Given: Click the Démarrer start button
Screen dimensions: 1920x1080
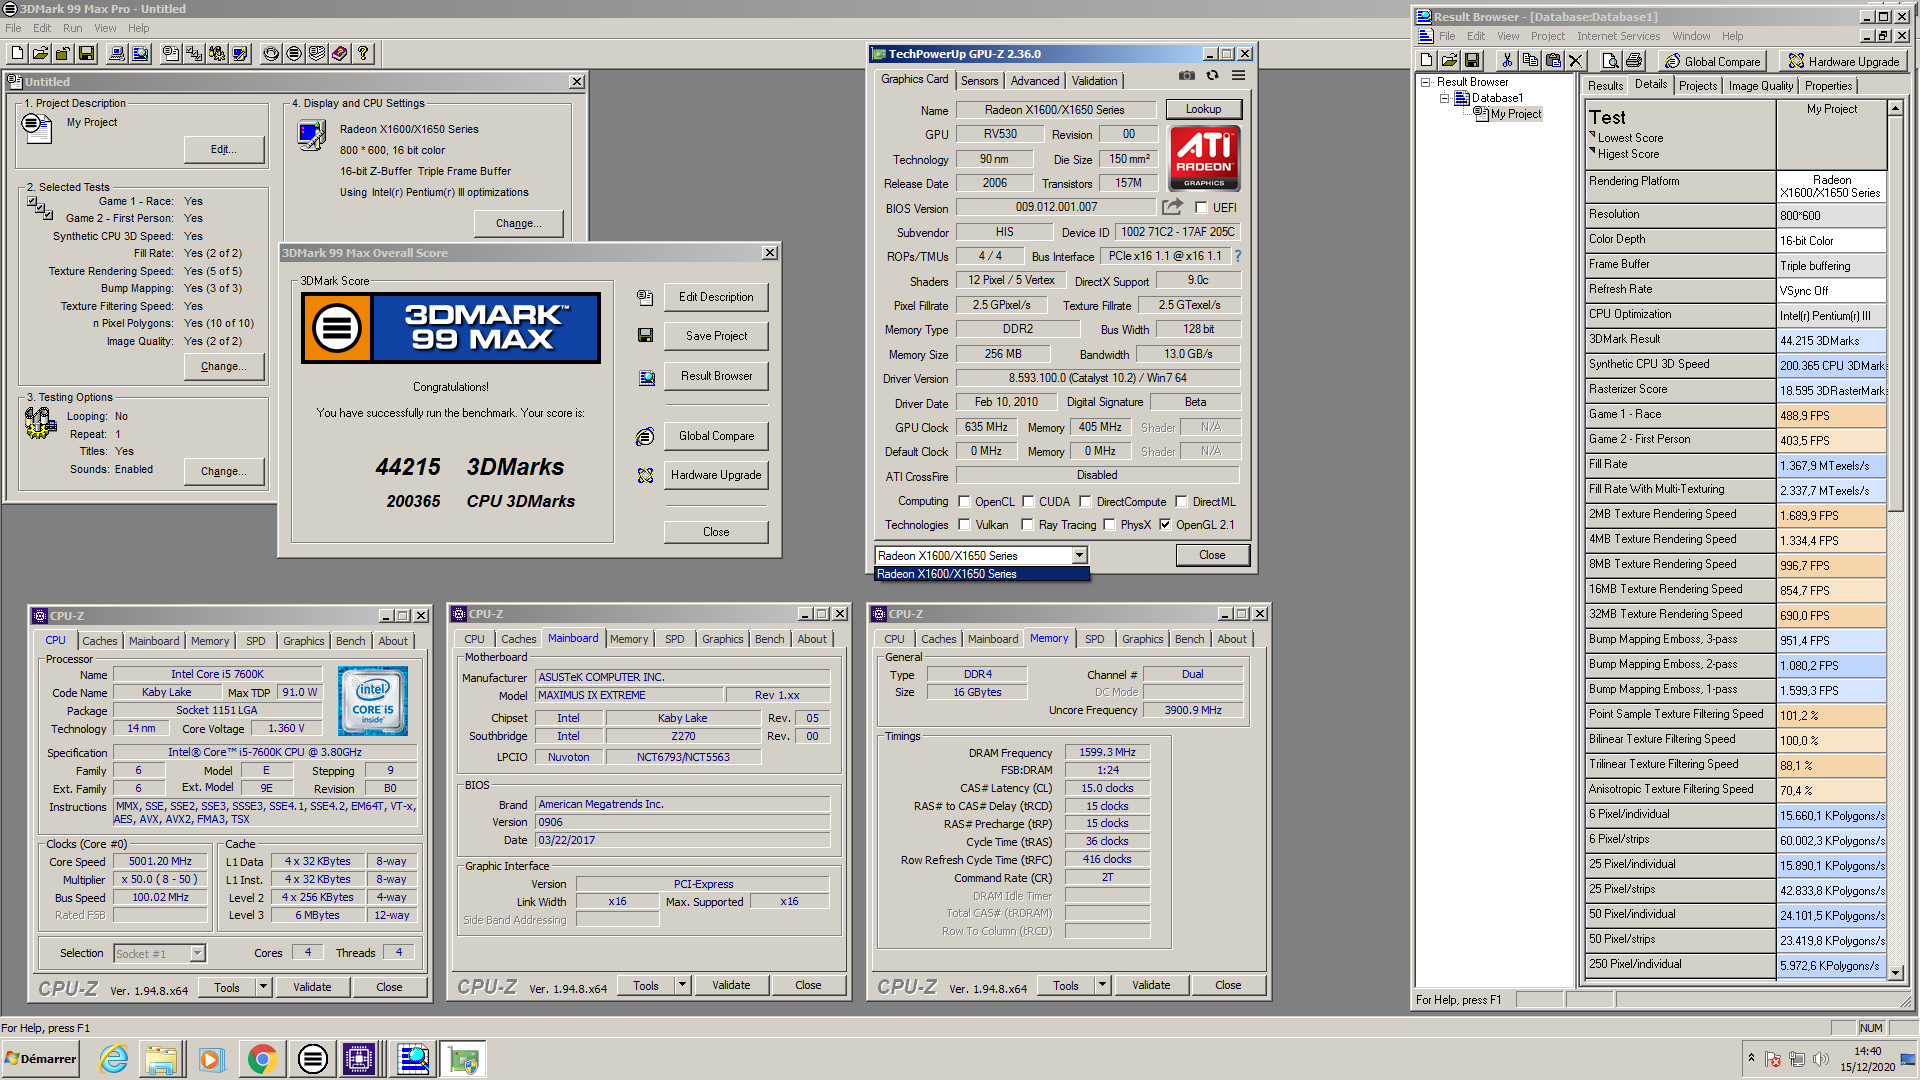Looking at the screenshot, I should click(41, 1059).
